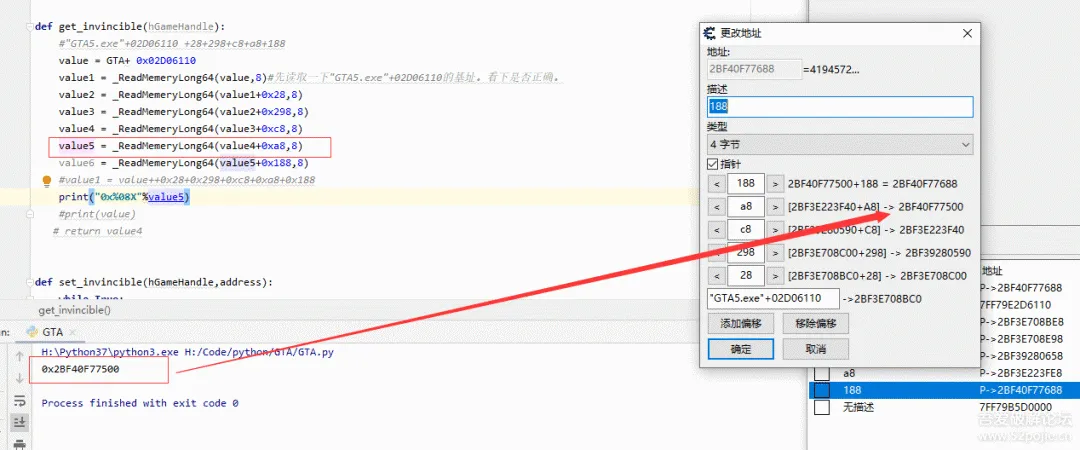The height and width of the screenshot is (450, 1080).
Task: Open the 类型 dropdown showing 4 字节
Action: point(840,145)
